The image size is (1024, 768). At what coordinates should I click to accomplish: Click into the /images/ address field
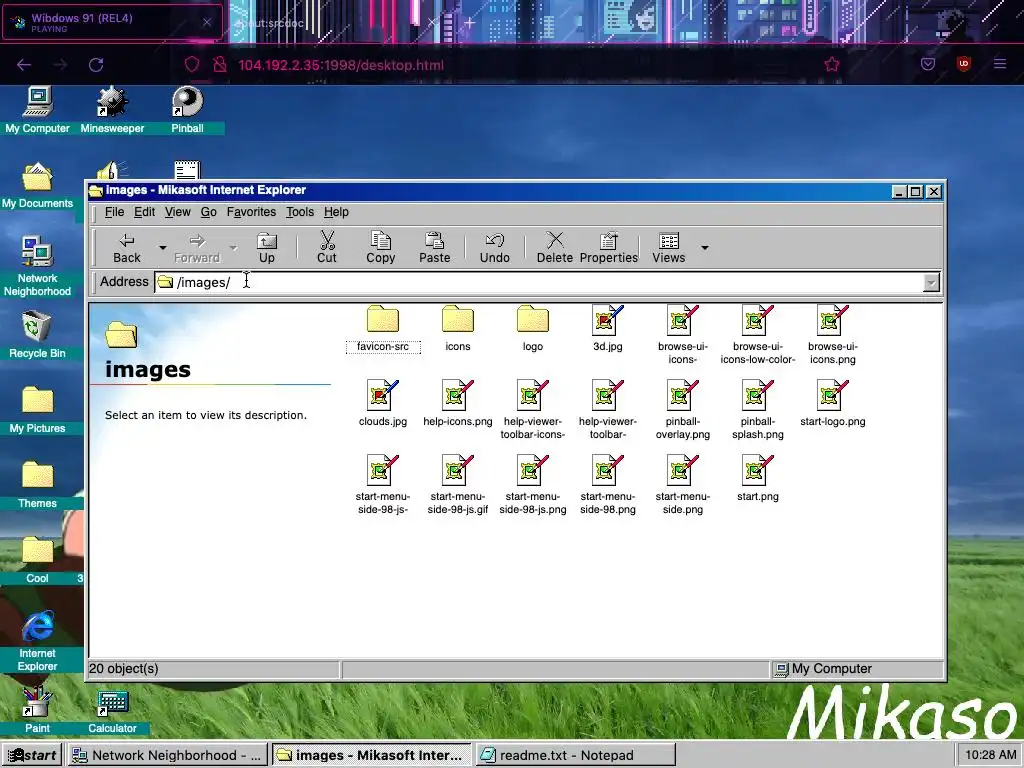(539, 282)
